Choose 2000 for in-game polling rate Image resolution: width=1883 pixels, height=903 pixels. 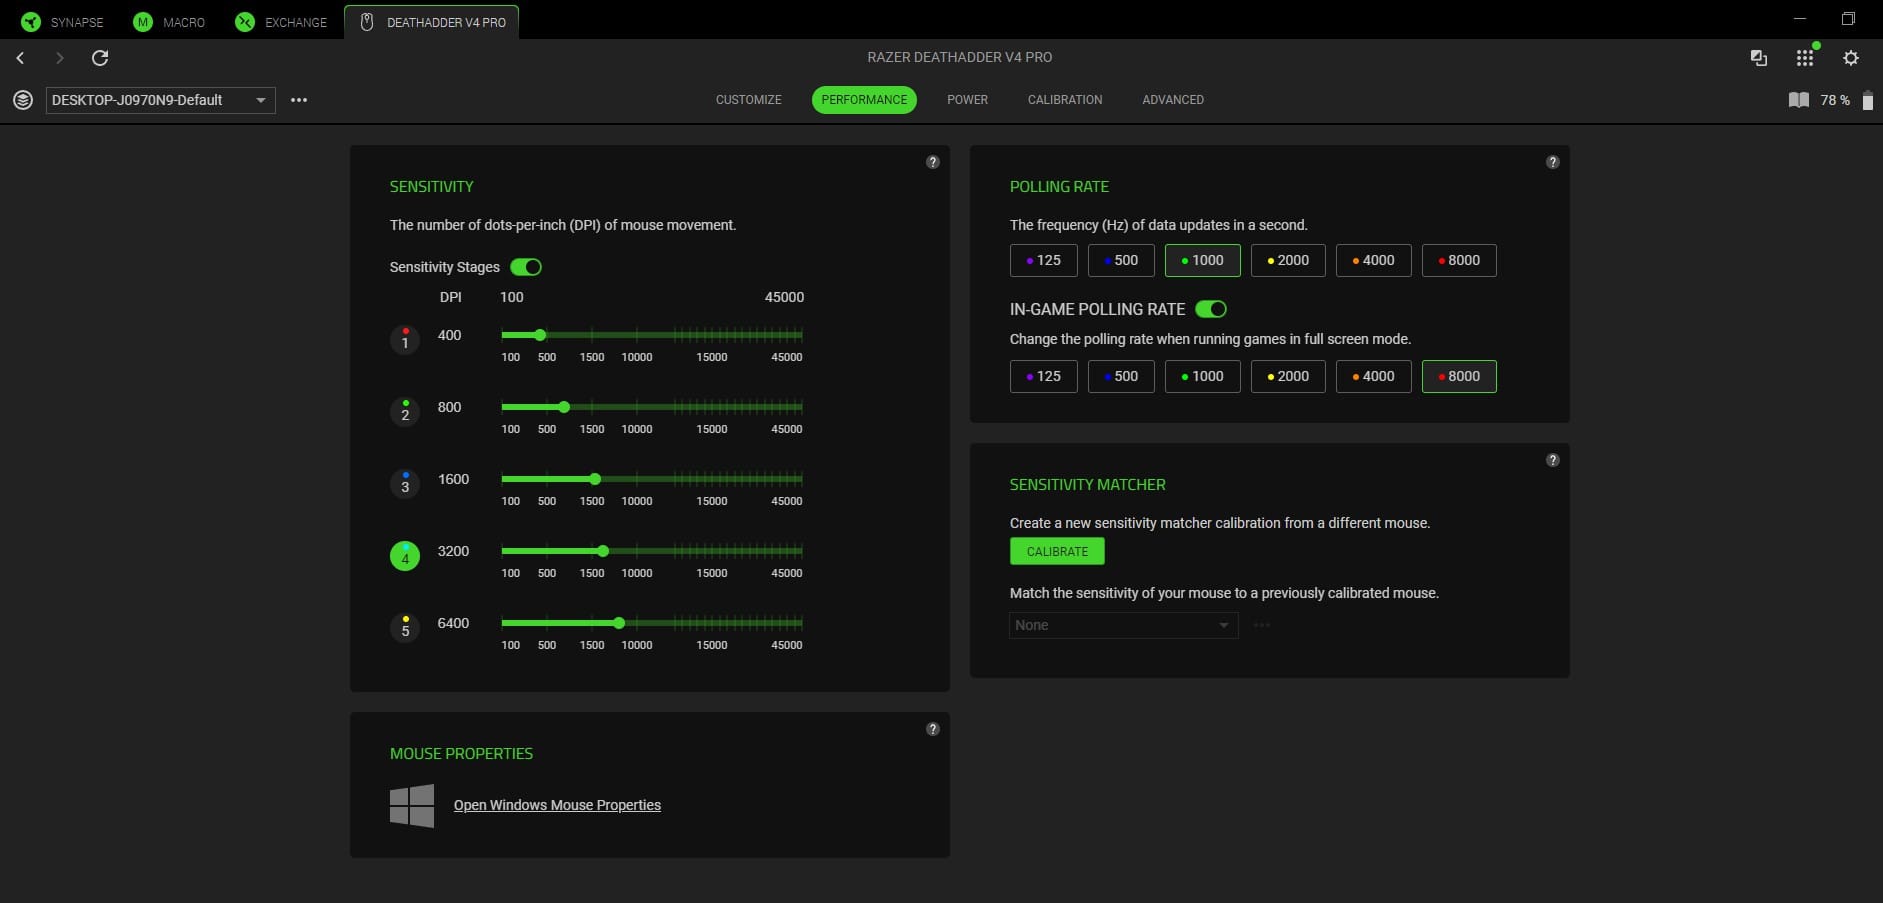[1288, 376]
